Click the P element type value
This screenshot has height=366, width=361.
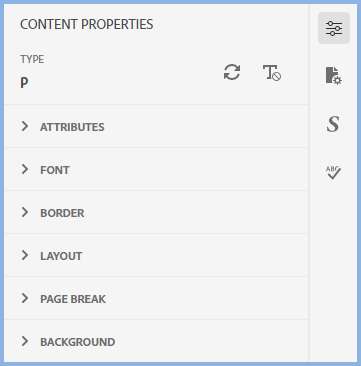(24, 83)
